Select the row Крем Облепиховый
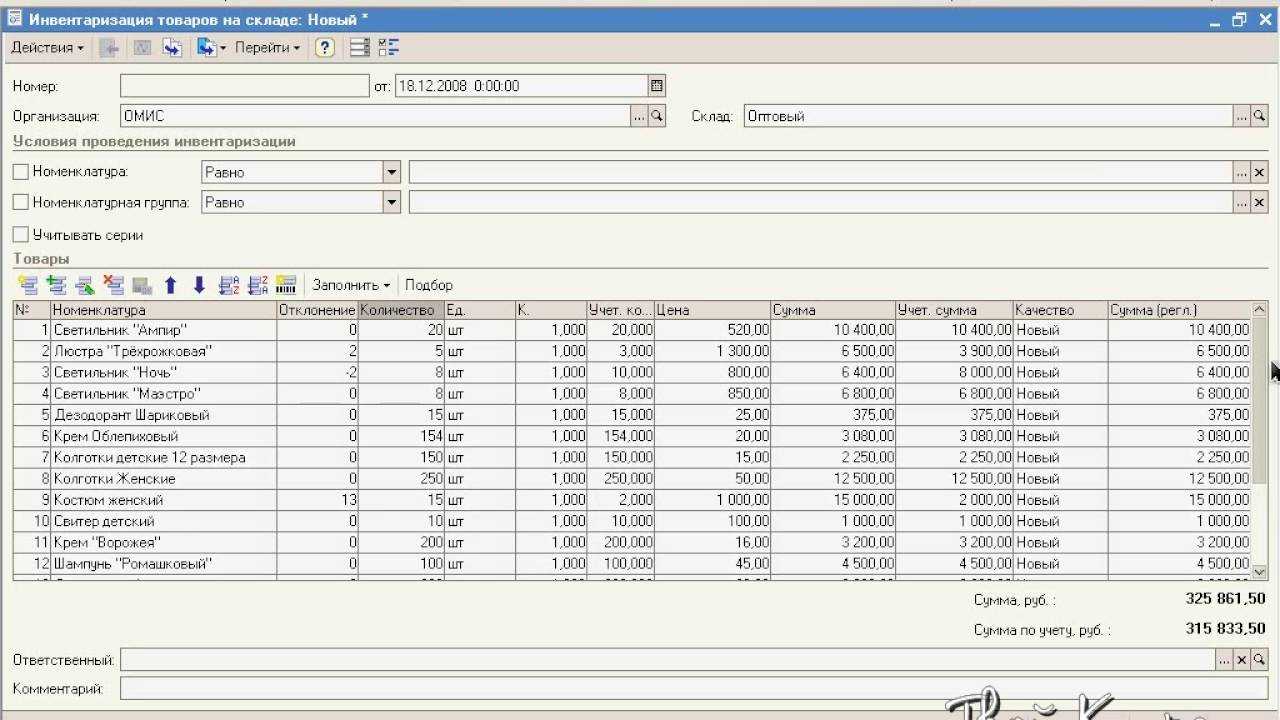 [x=632, y=436]
